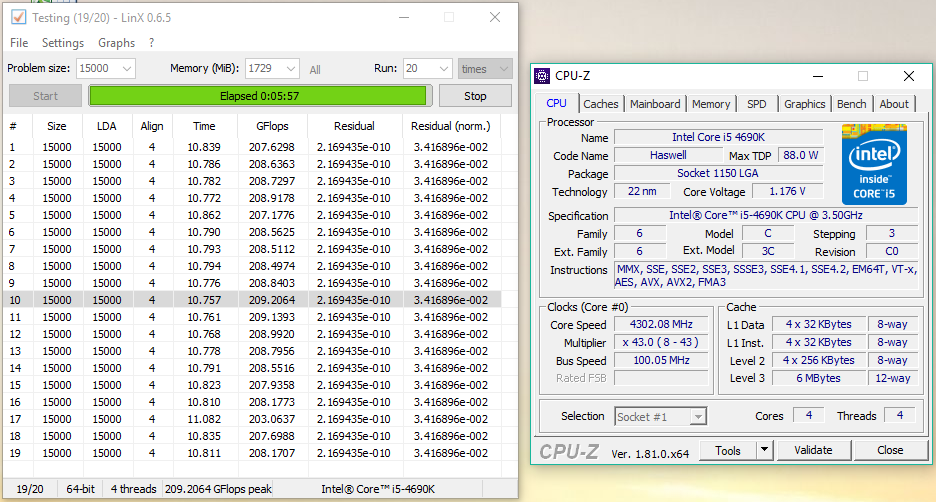Open the Settings menu in LinX
Image resolution: width=936 pixels, height=502 pixels.
coord(63,43)
